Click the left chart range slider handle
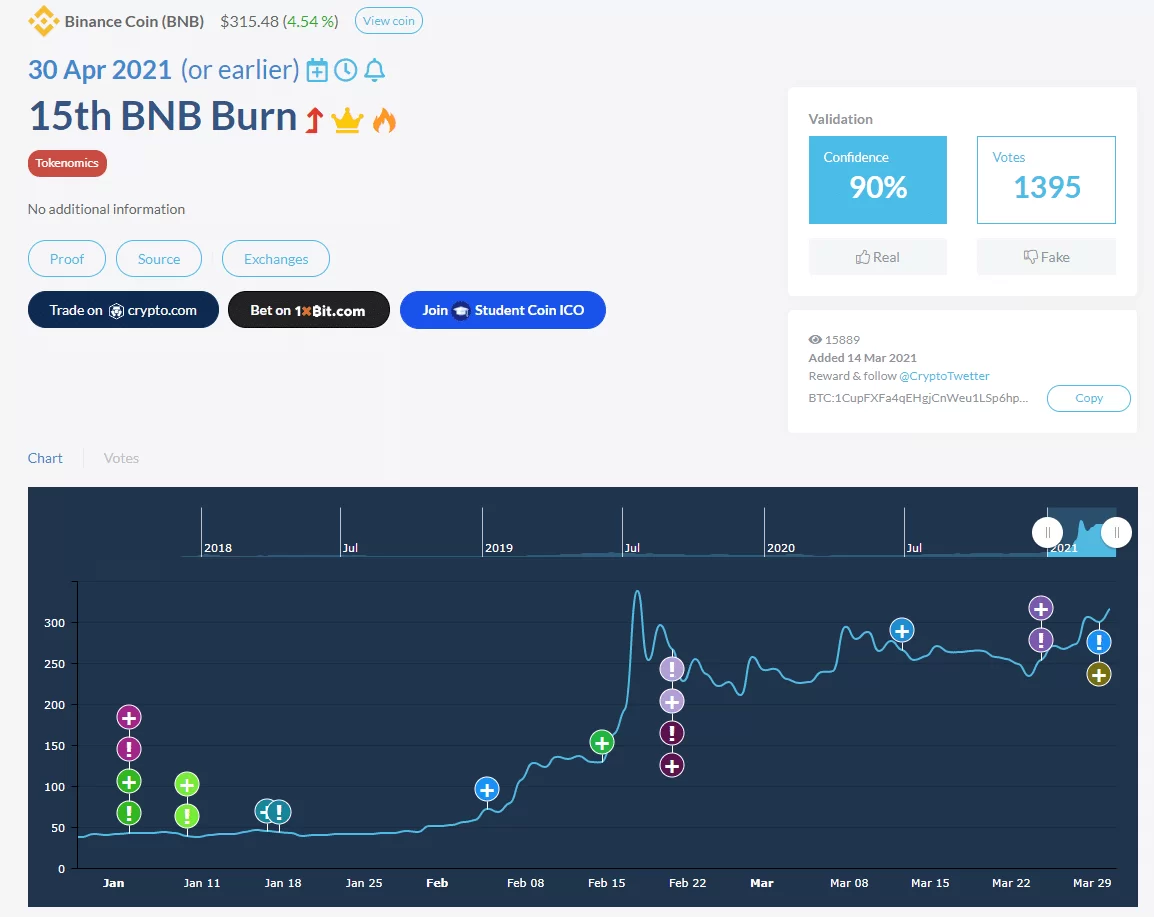 pos(1047,533)
